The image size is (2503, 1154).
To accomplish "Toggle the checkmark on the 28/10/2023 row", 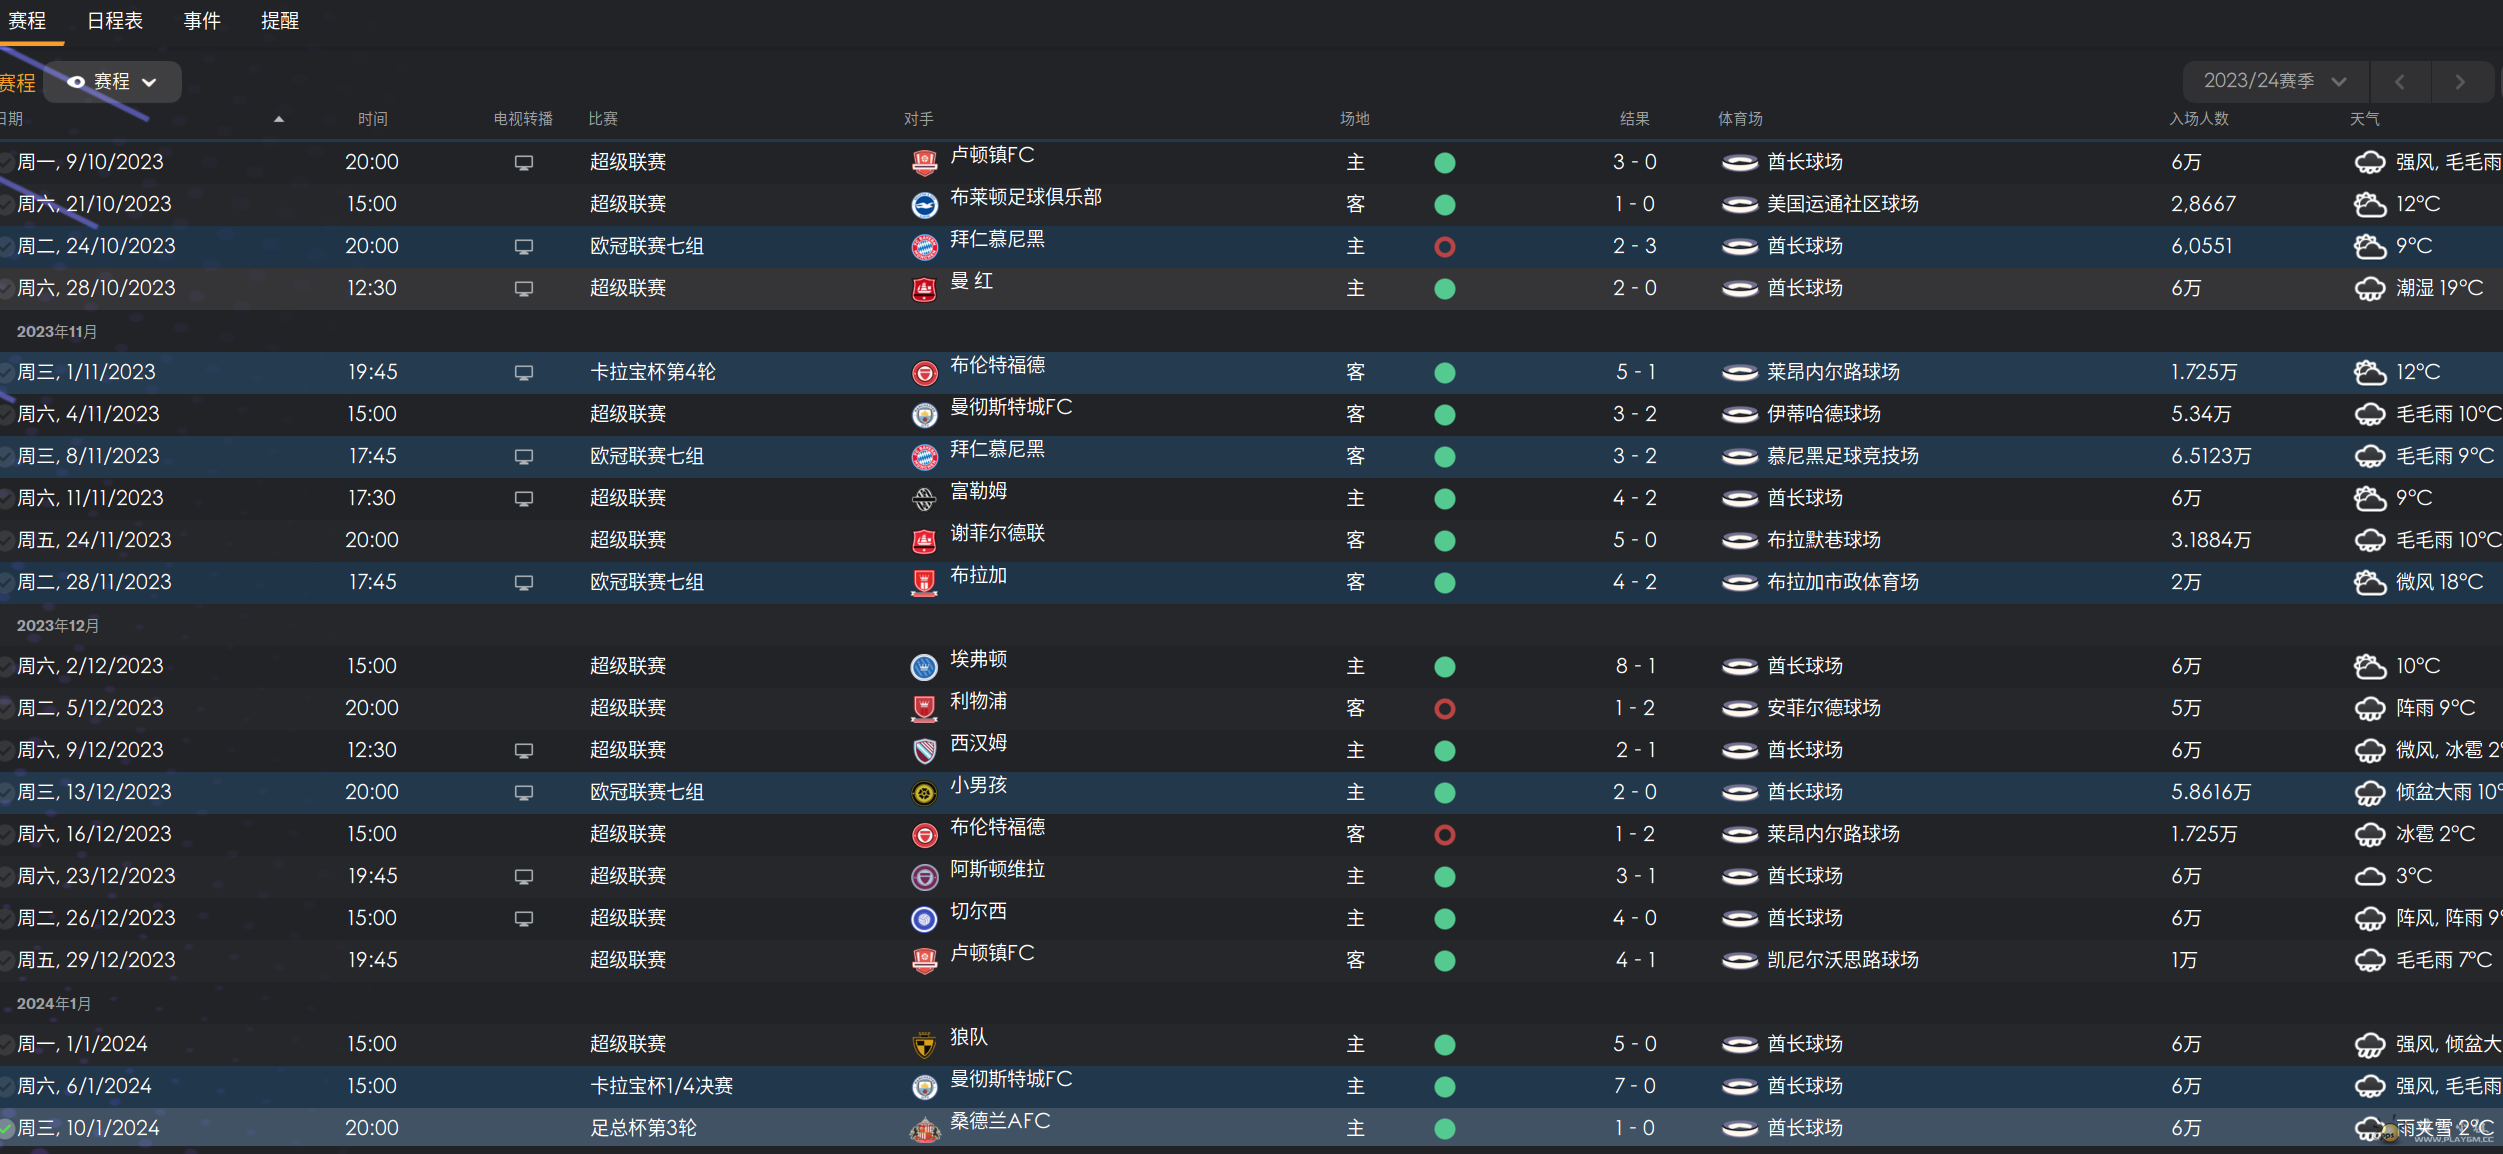I will point(6,289).
